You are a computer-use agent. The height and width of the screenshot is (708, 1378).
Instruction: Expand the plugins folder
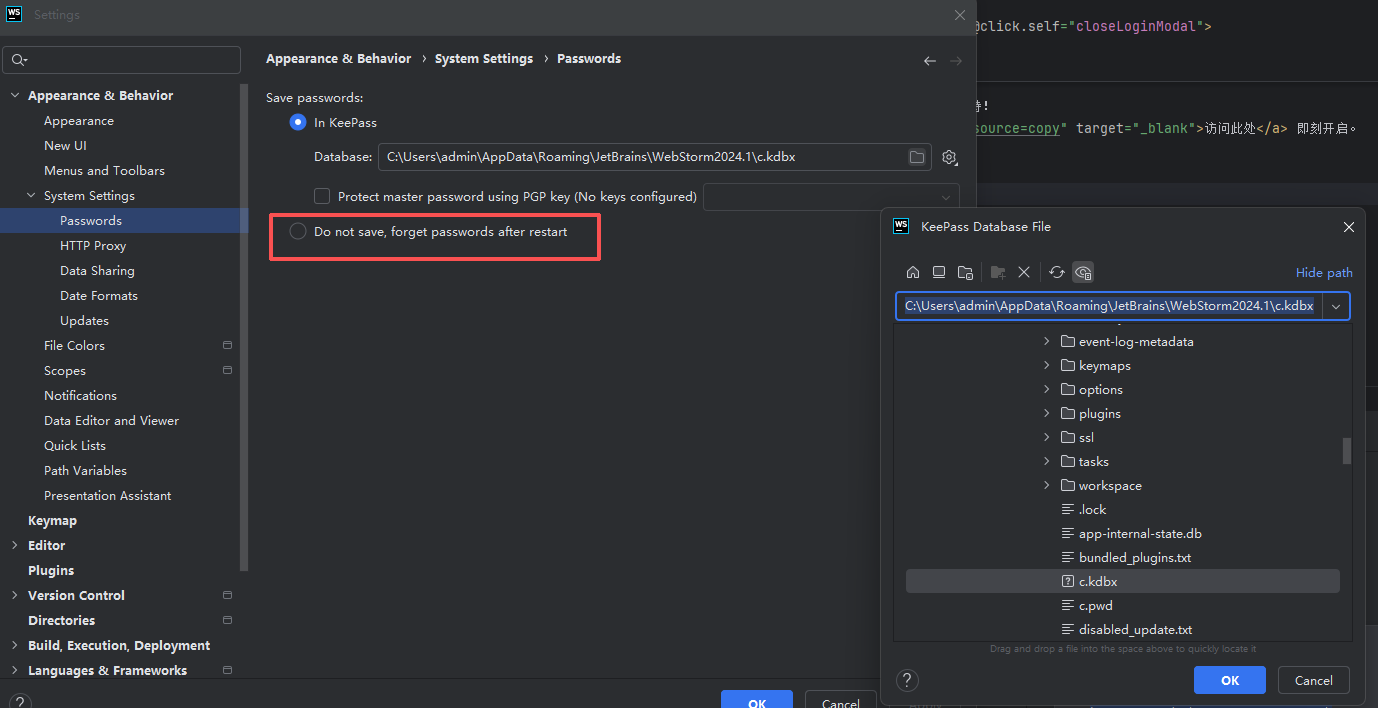pyautogui.click(x=1047, y=413)
